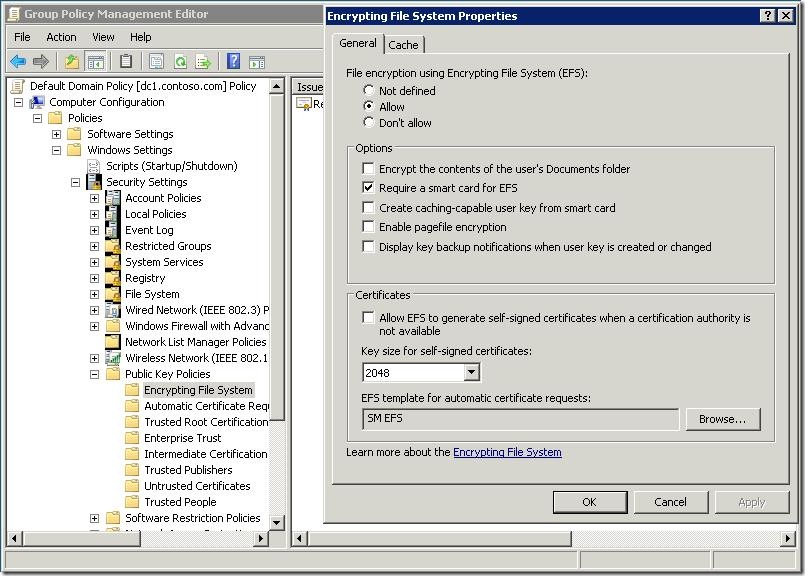Viewport: 805px width, 576px height.
Task: Select Enterprise Trust in the tree
Action: point(182,438)
